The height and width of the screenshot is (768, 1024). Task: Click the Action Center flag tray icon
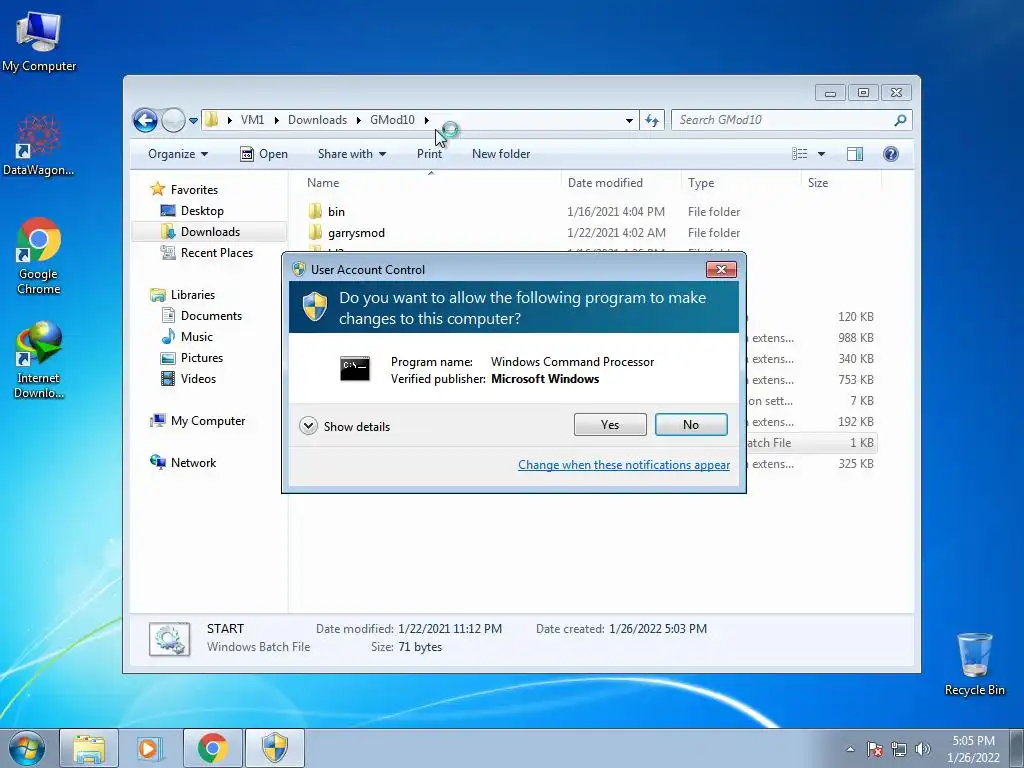coord(875,749)
